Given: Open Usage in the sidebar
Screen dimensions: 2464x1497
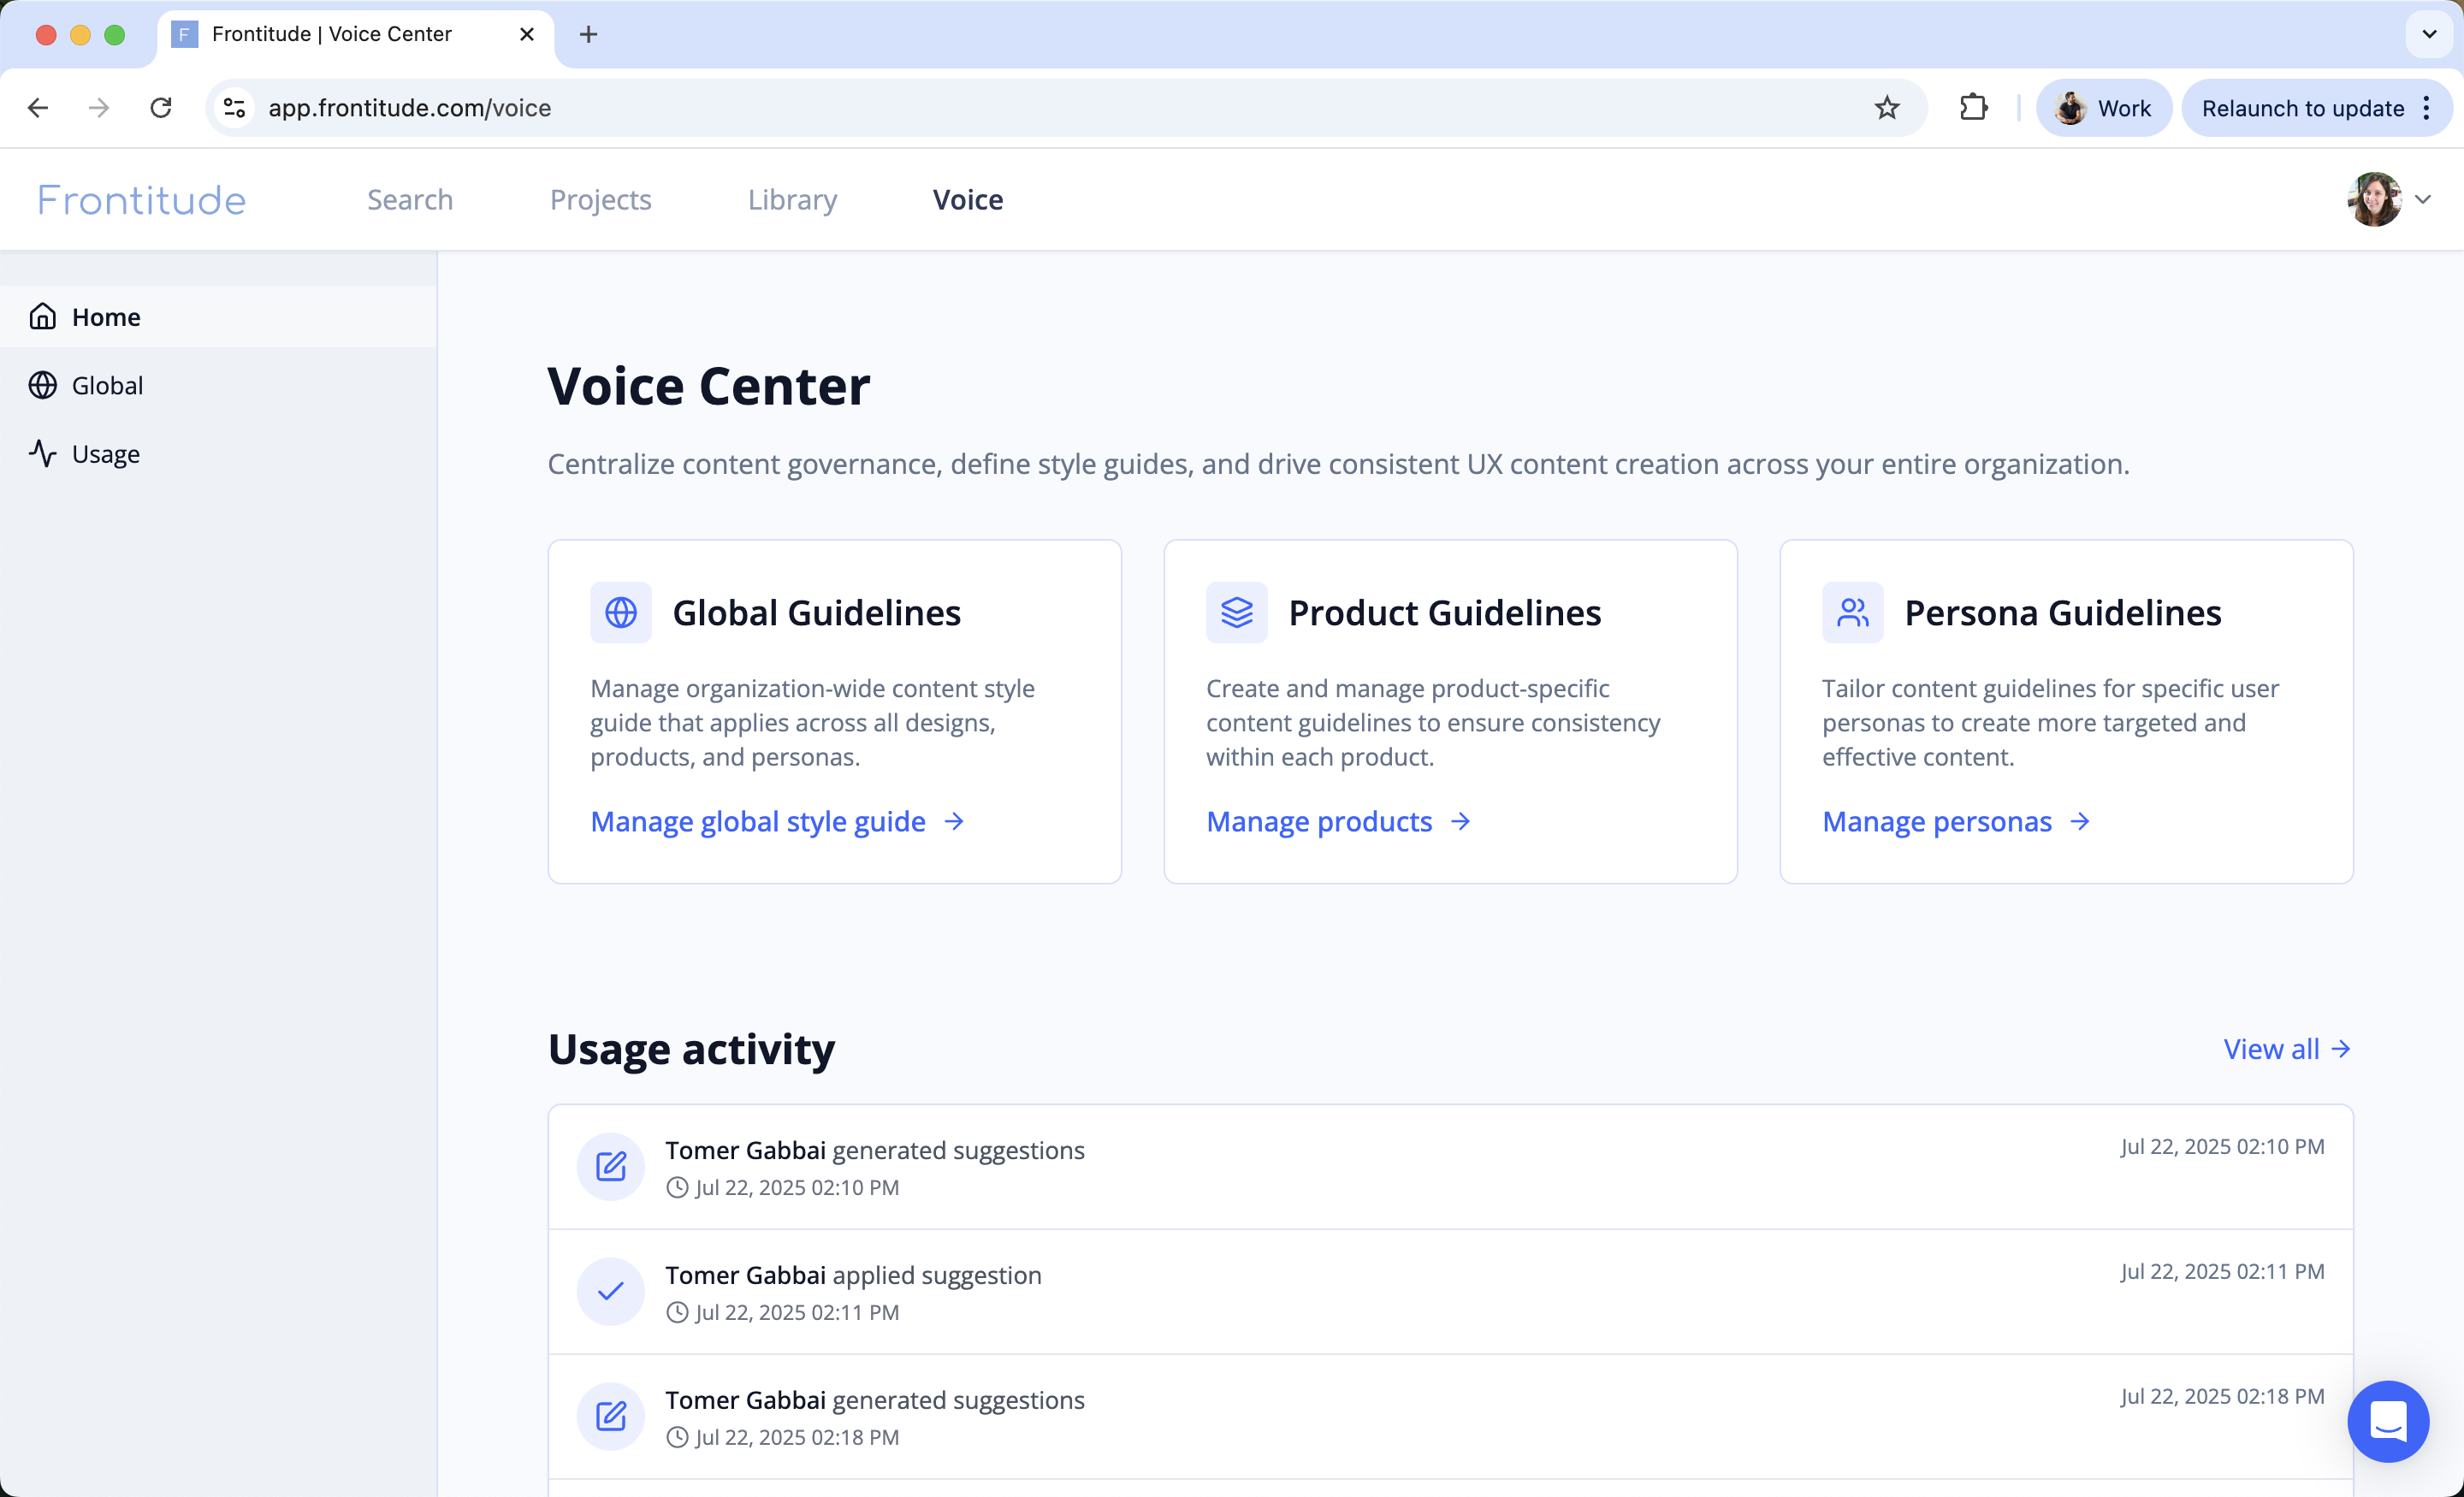Looking at the screenshot, I should point(218,453).
